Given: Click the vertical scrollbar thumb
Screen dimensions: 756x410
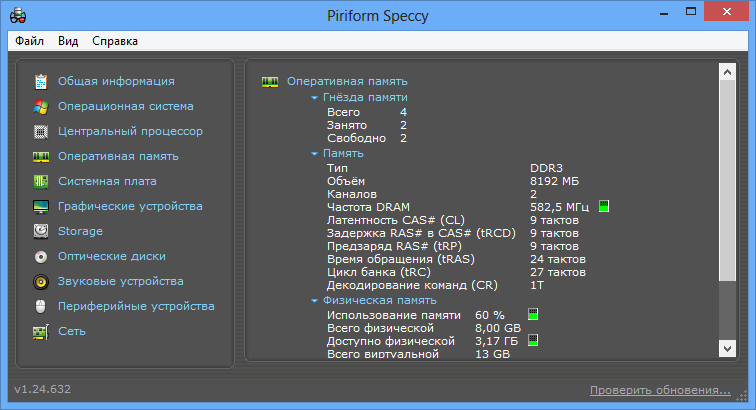Looking at the screenshot, I should [727, 181].
